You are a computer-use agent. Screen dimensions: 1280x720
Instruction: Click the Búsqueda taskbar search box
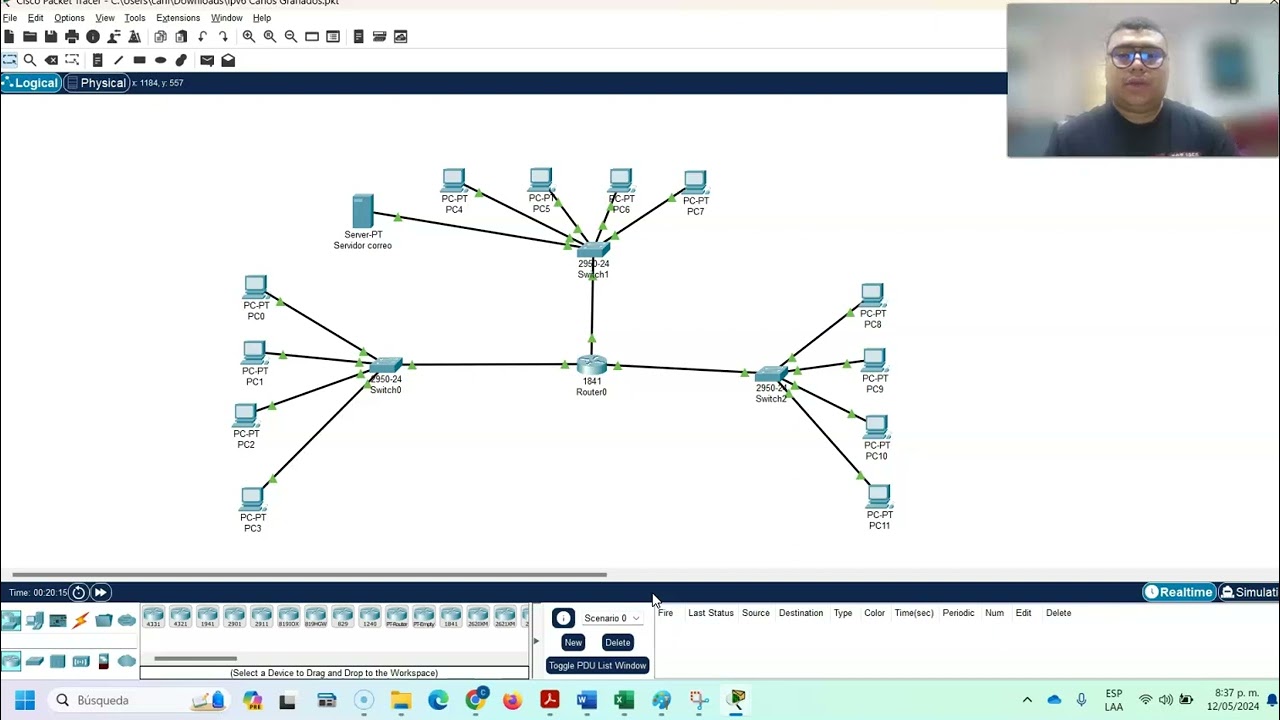(x=140, y=700)
